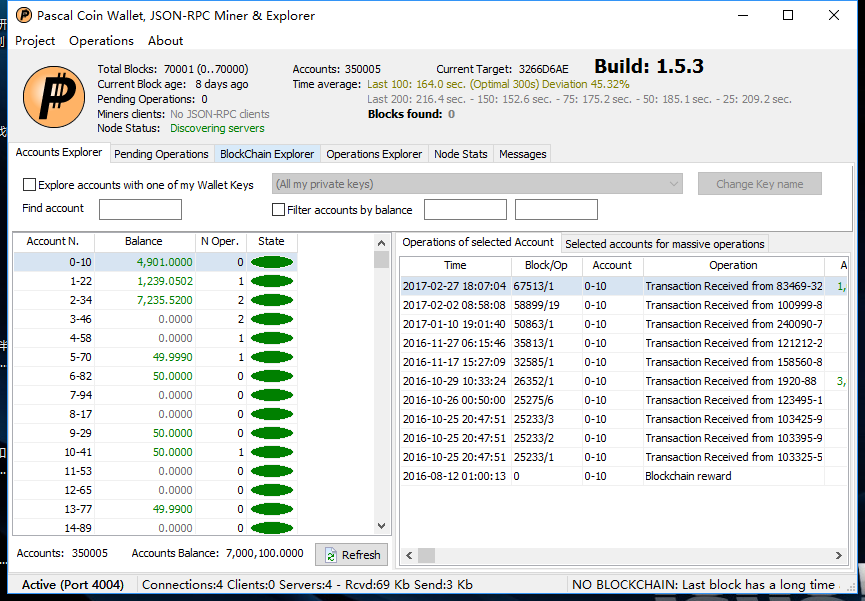Open the About menu
Image resolution: width=865 pixels, height=601 pixels.
coord(165,41)
